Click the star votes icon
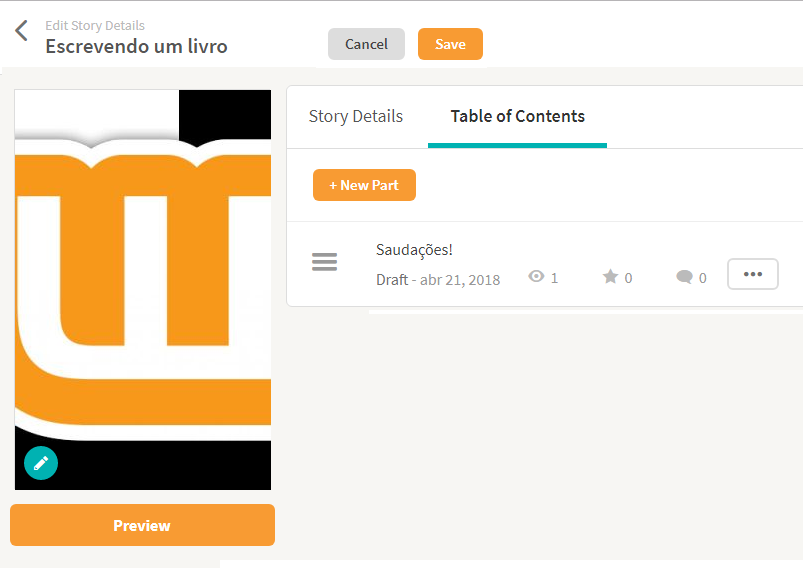 [610, 277]
